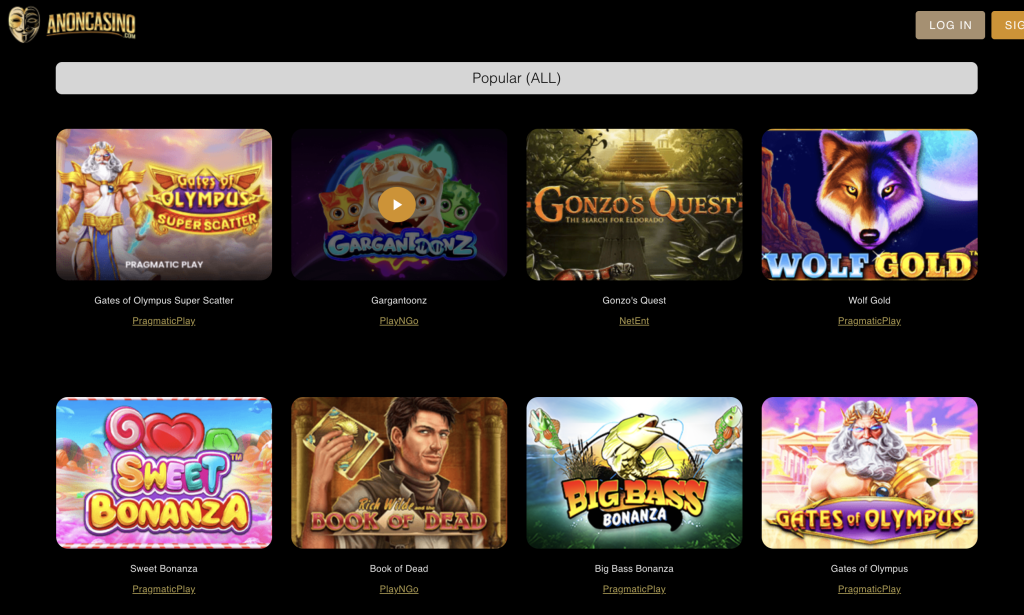
Task: Follow the NetEnt provider link
Action: pyautogui.click(x=634, y=321)
